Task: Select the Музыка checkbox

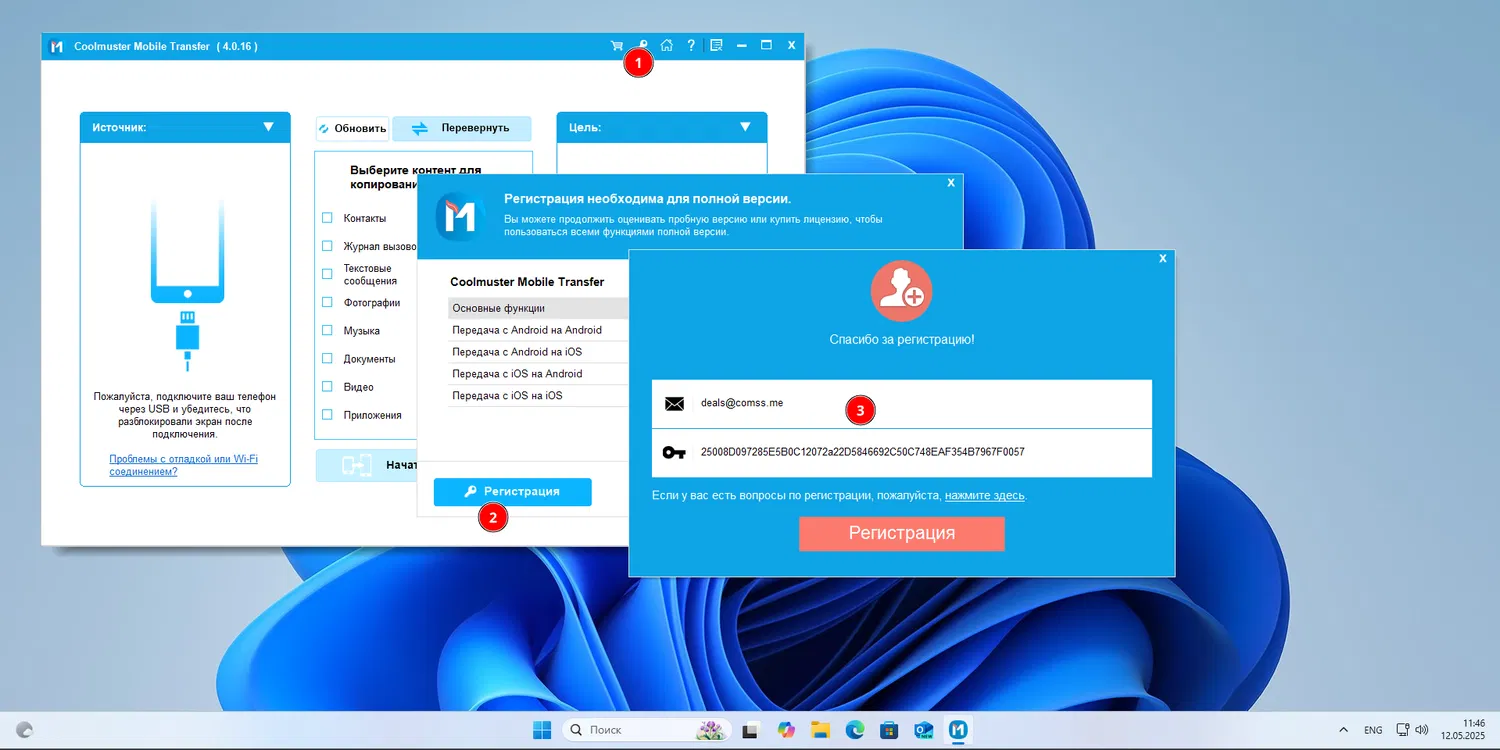Action: [327, 330]
